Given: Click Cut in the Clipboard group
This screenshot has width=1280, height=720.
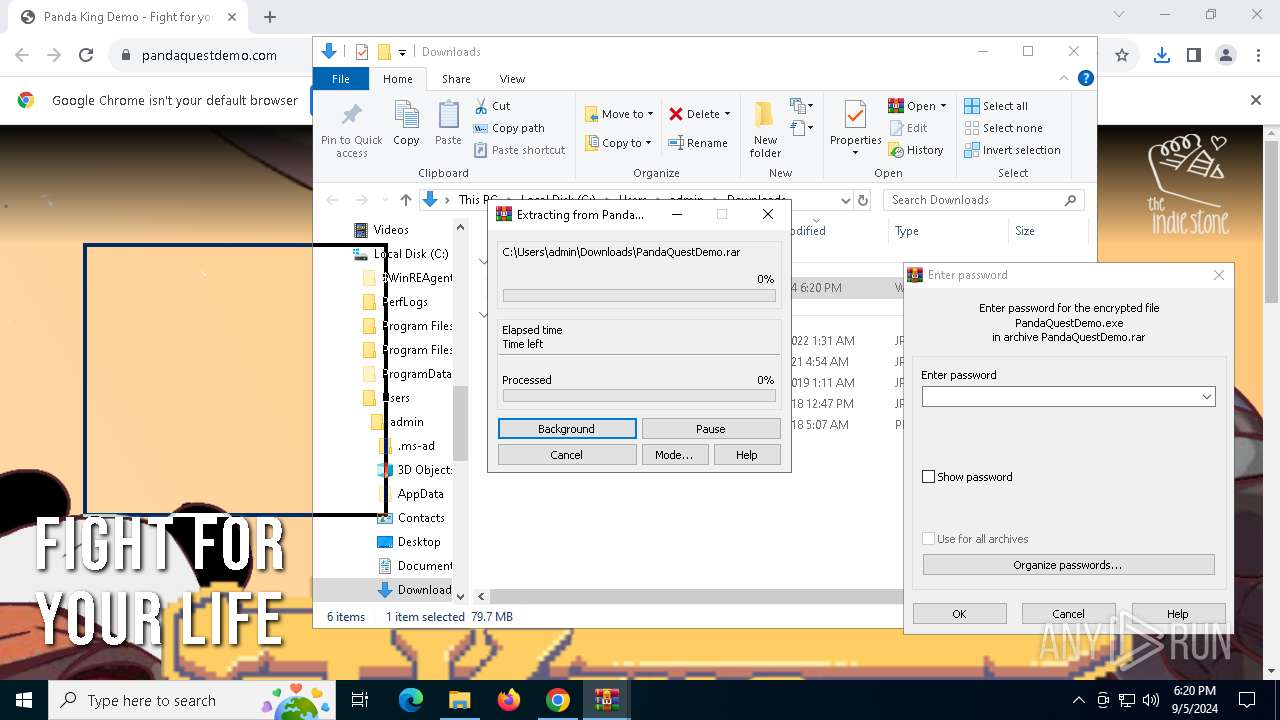Looking at the screenshot, I should [492, 106].
